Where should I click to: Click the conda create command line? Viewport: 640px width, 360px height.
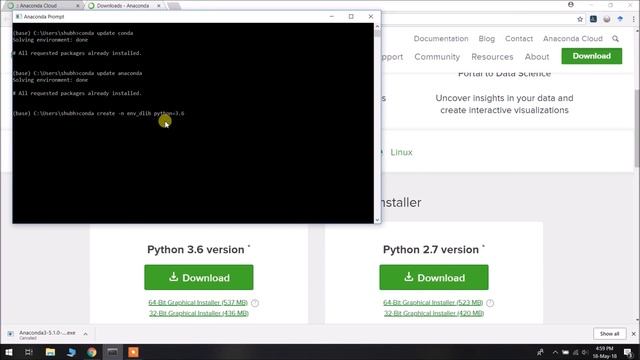[98, 113]
